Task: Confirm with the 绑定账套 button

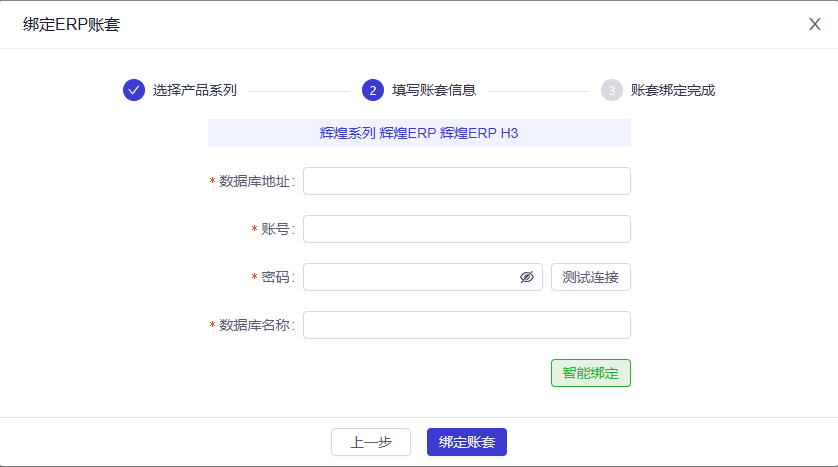Action: (467, 442)
